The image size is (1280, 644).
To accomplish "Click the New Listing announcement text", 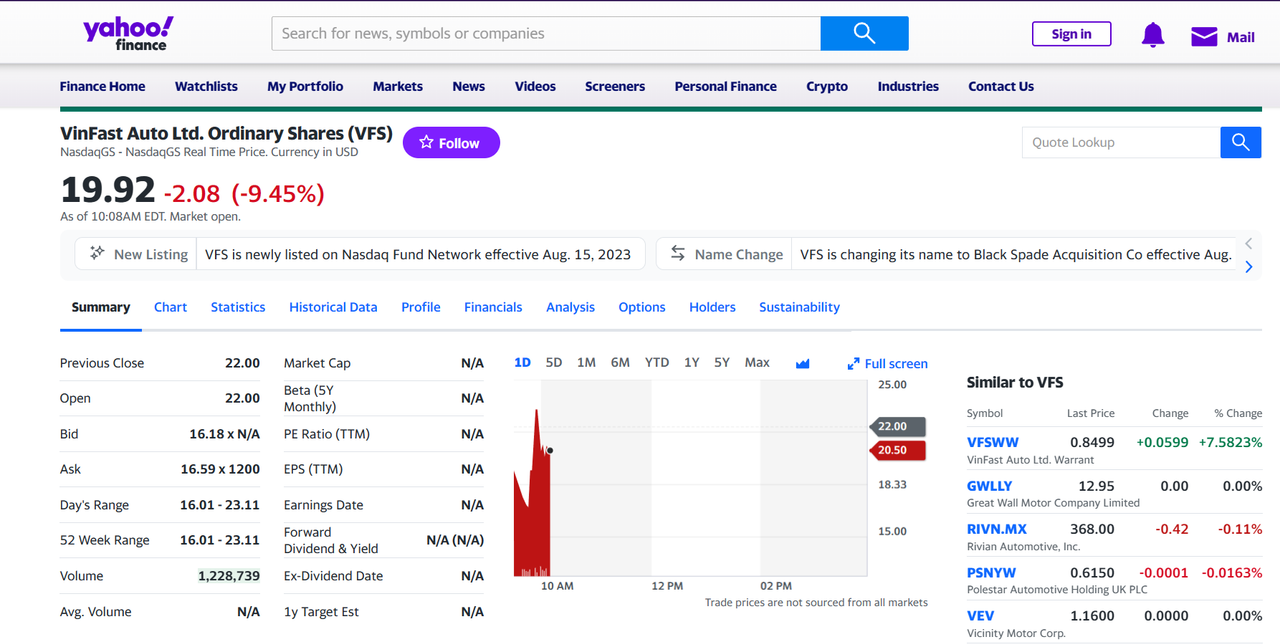I will click(418, 254).
